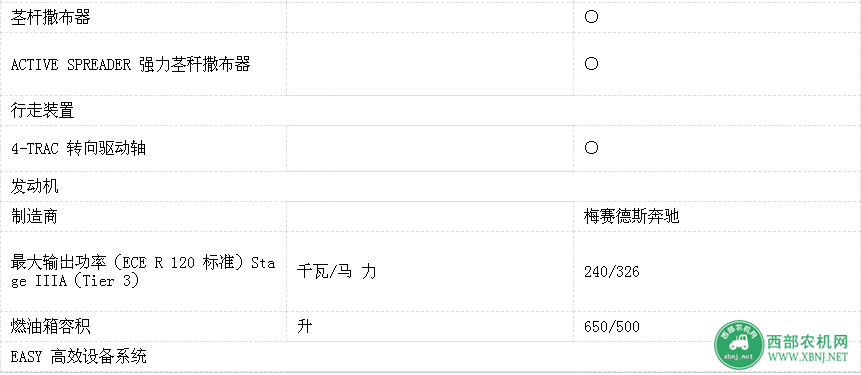This screenshot has height=375, width=861.
Task: Click the 4-TRAC 转向驱动轴 label
Action: (79, 148)
